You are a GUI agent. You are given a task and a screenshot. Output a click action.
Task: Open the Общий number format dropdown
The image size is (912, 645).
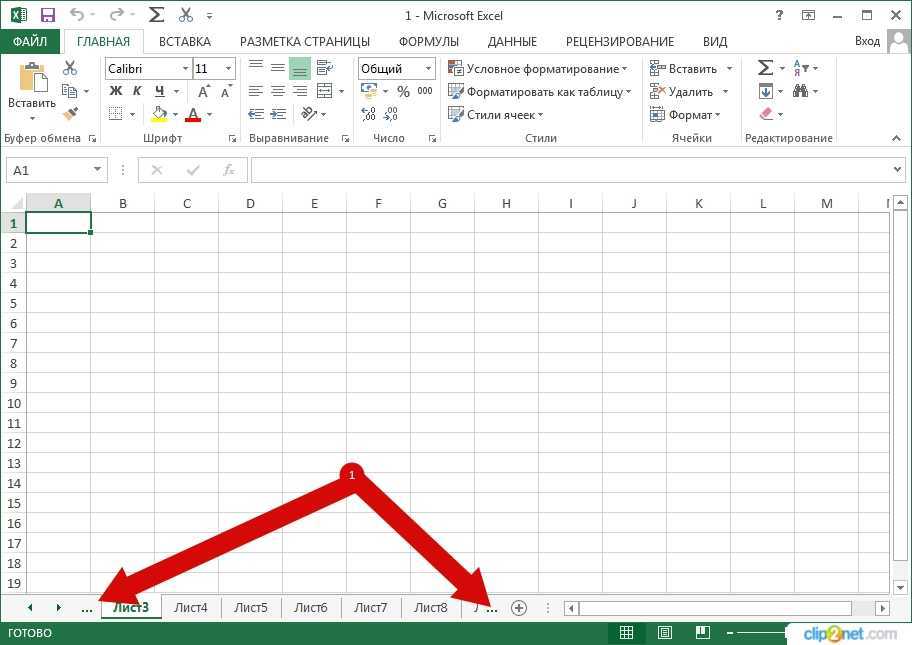(428, 69)
